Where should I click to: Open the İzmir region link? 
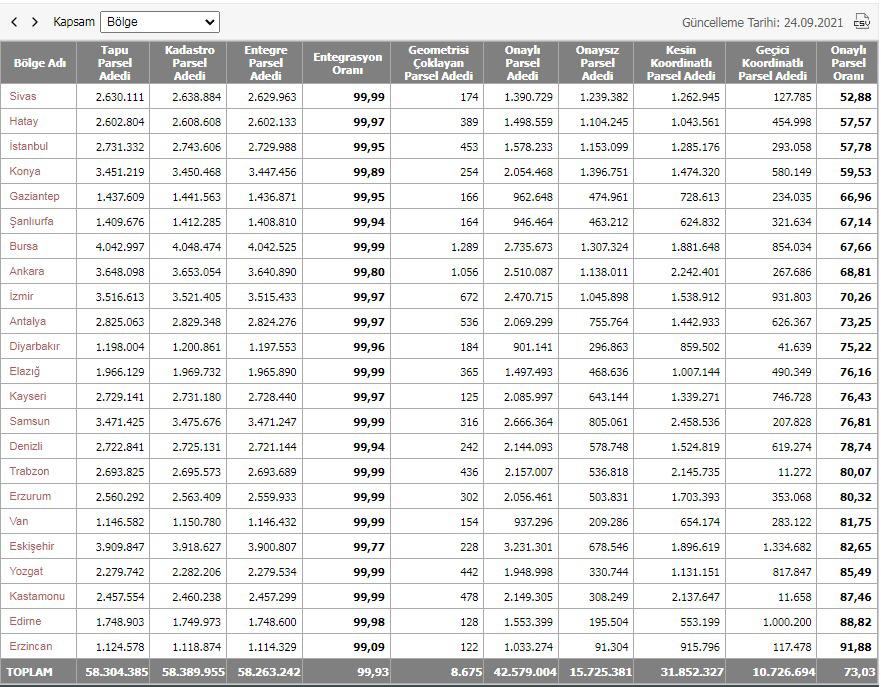click(x=21, y=296)
